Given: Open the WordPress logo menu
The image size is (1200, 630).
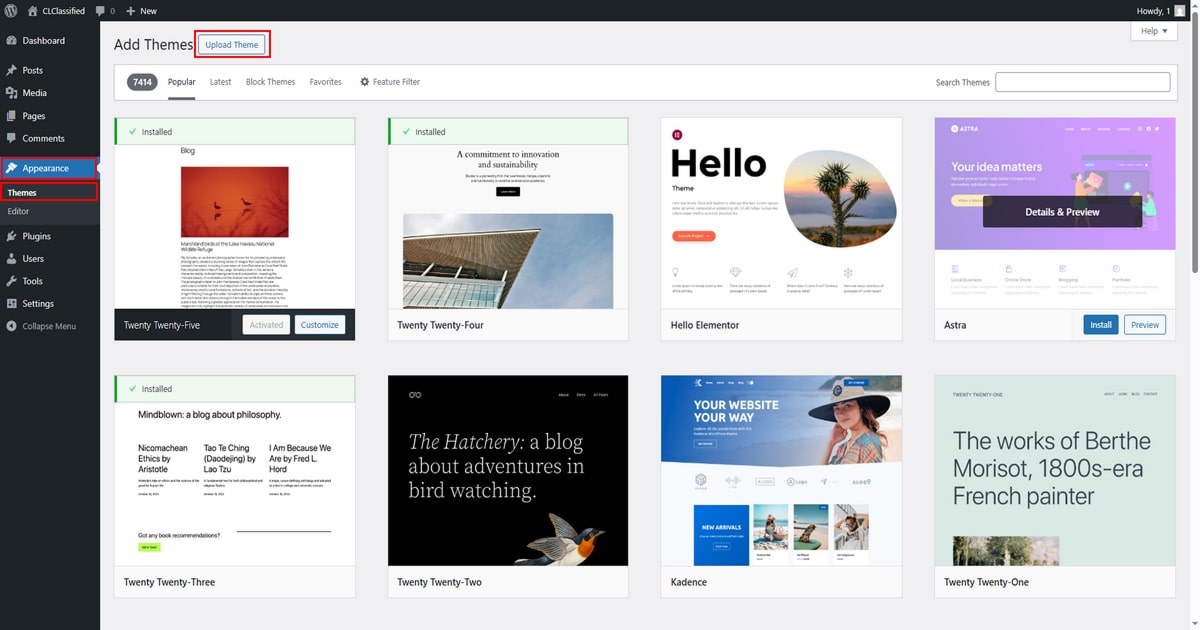Looking at the screenshot, I should (11, 10).
